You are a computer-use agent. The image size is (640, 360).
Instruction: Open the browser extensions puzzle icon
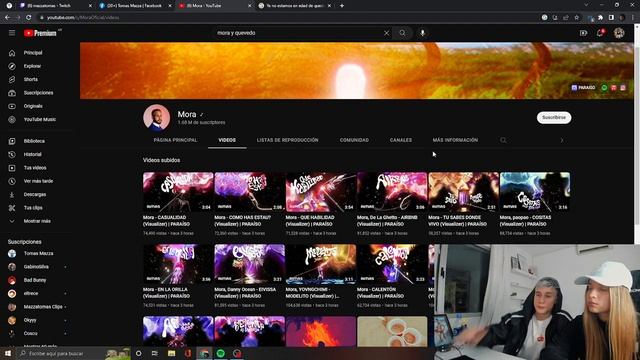pyautogui.click(x=600, y=18)
